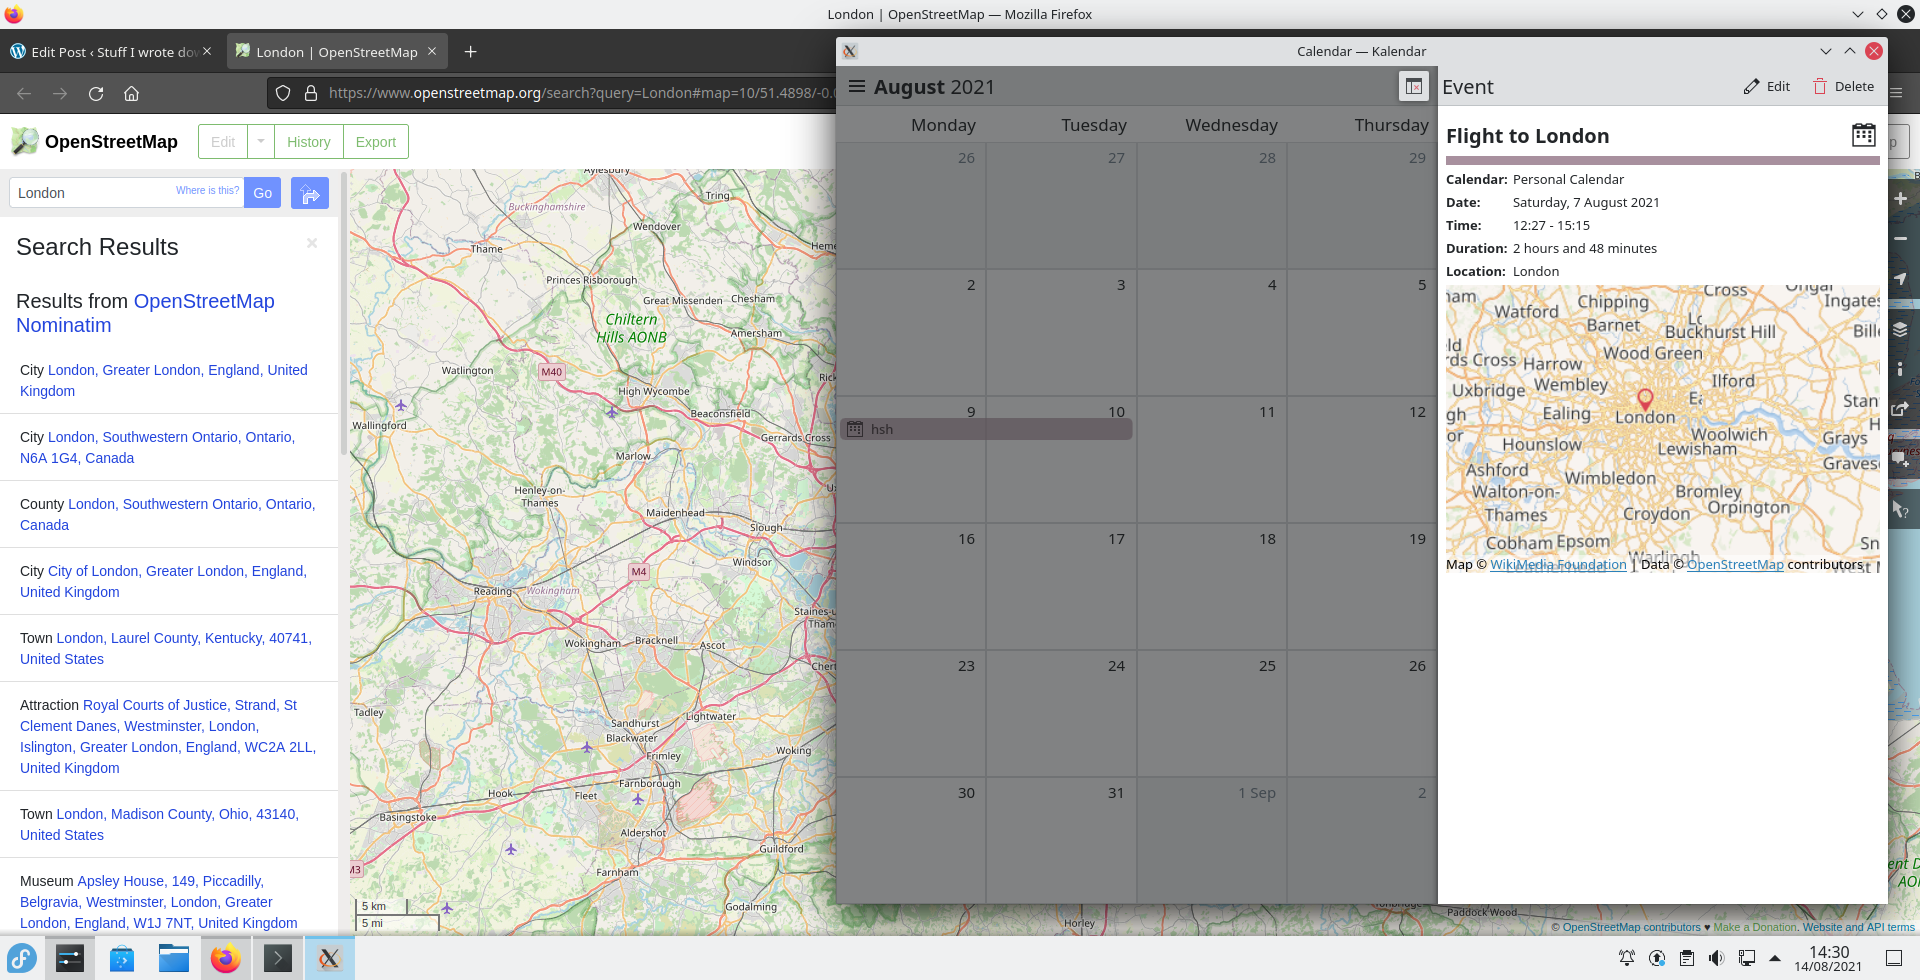
Task: Click the directions arrow button beside Go
Action: (310, 193)
